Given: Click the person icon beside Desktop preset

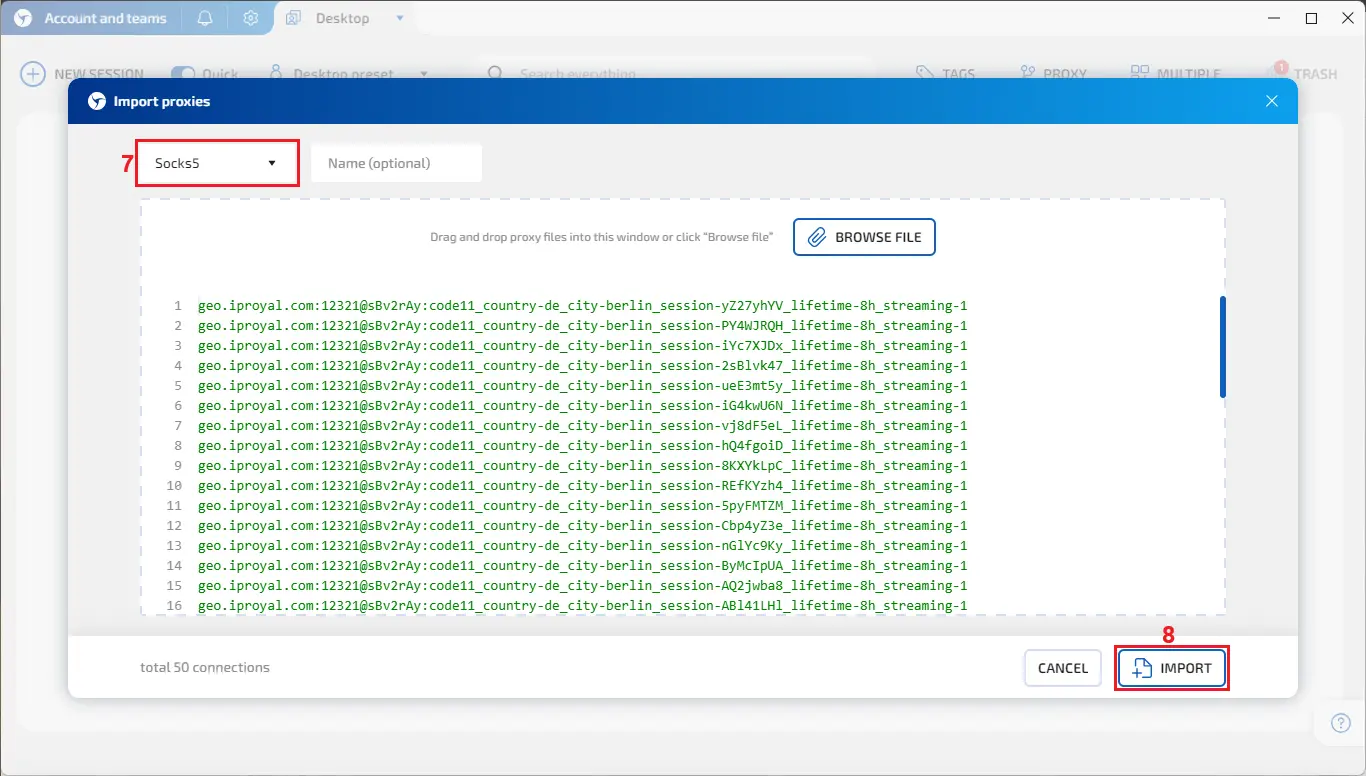Looking at the screenshot, I should click(276, 73).
